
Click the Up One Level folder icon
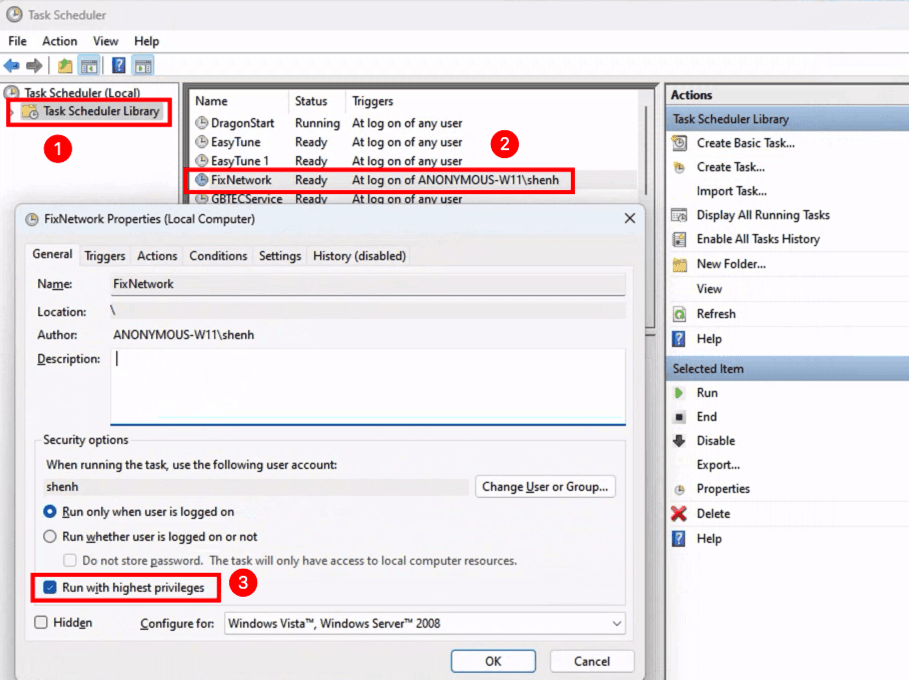coord(65,66)
